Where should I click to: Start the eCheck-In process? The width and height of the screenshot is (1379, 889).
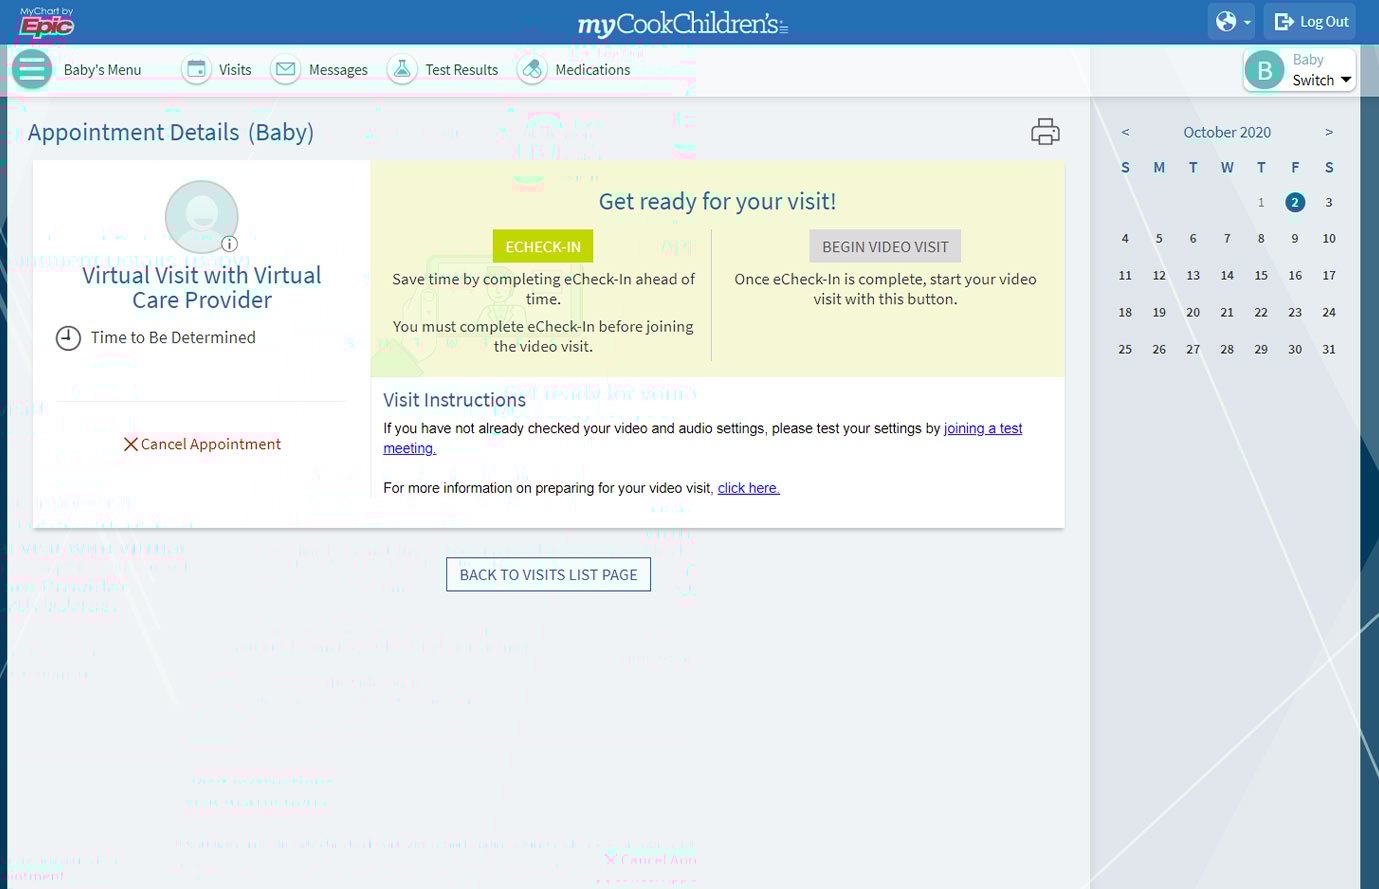point(543,246)
